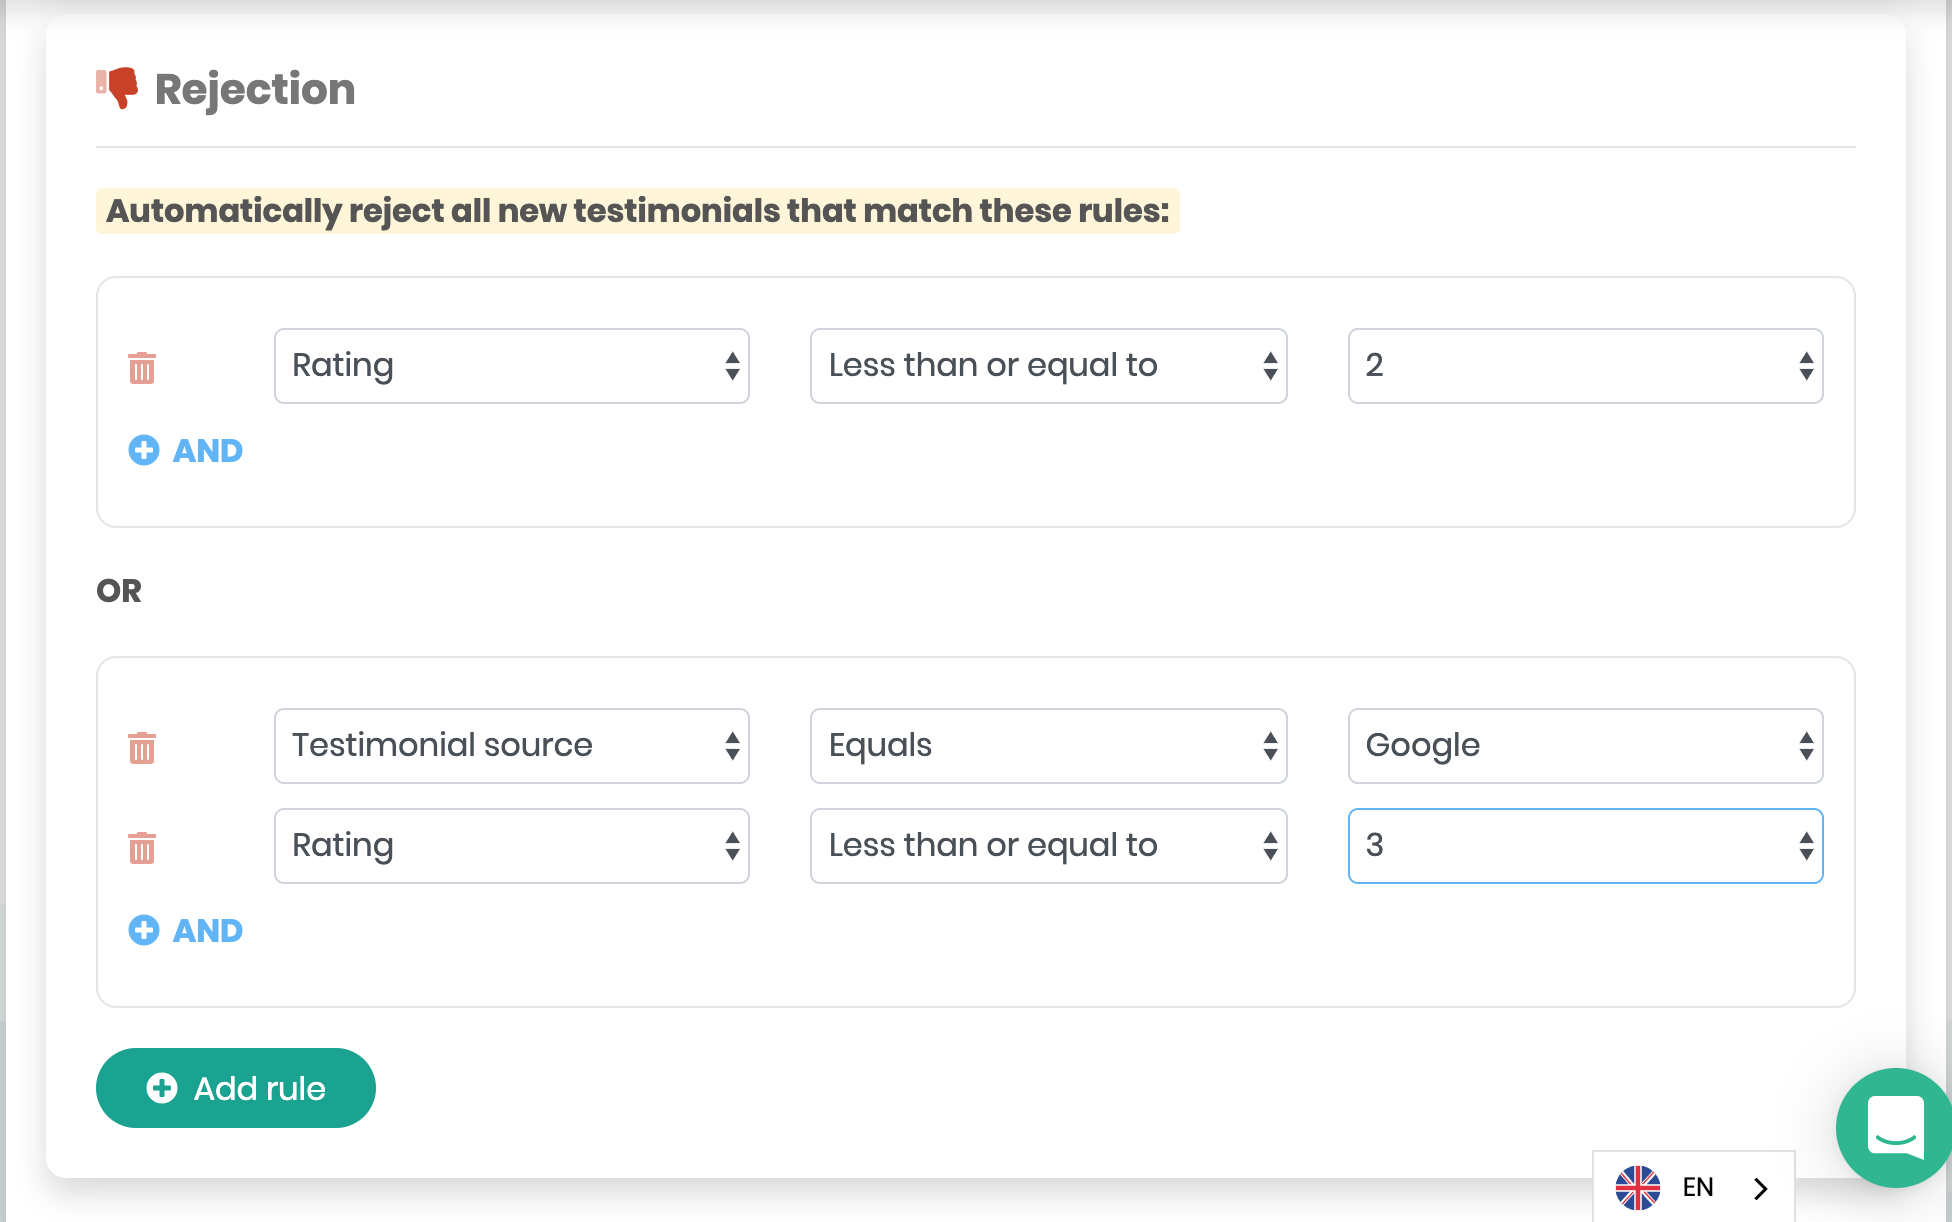The image size is (1952, 1222).
Task: Delete the first Rating rule with trash icon
Action: tap(142, 368)
